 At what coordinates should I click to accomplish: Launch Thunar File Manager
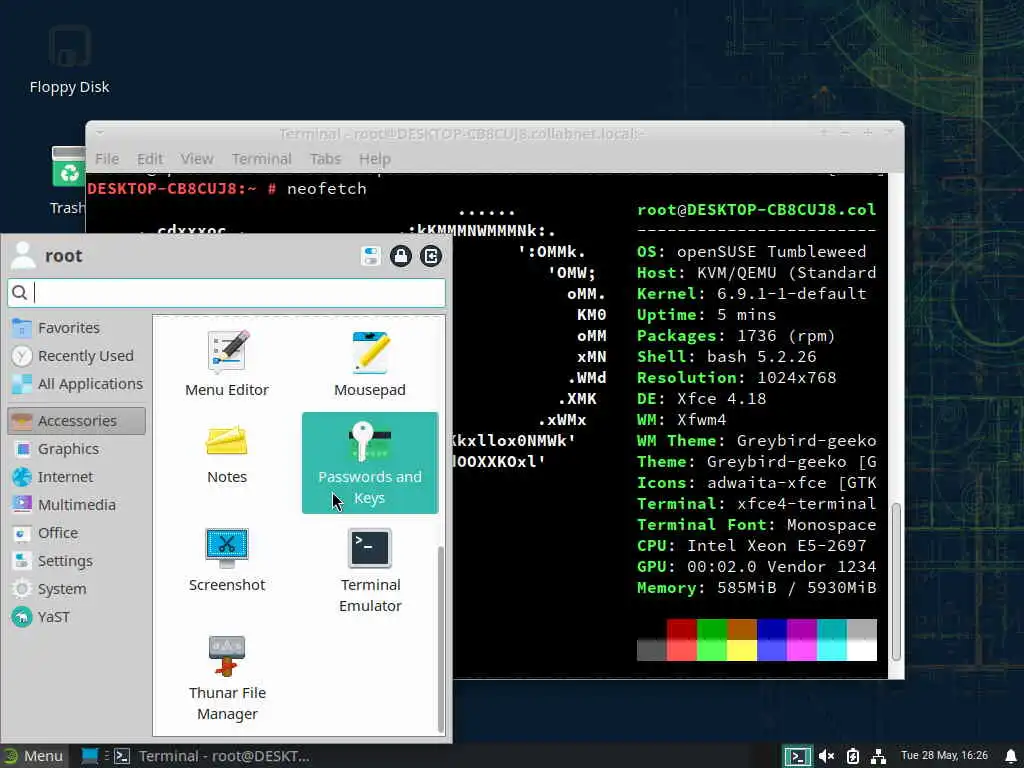tap(227, 678)
